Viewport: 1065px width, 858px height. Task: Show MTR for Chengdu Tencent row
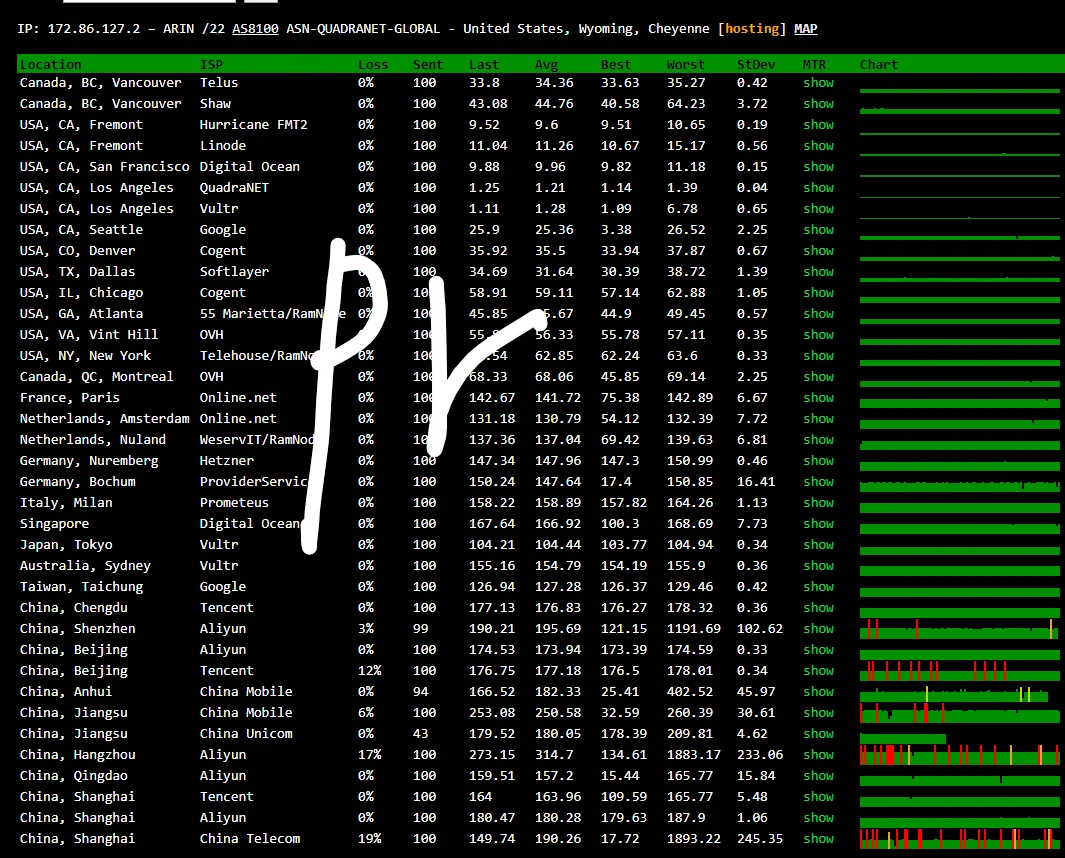pyautogui.click(x=818, y=608)
